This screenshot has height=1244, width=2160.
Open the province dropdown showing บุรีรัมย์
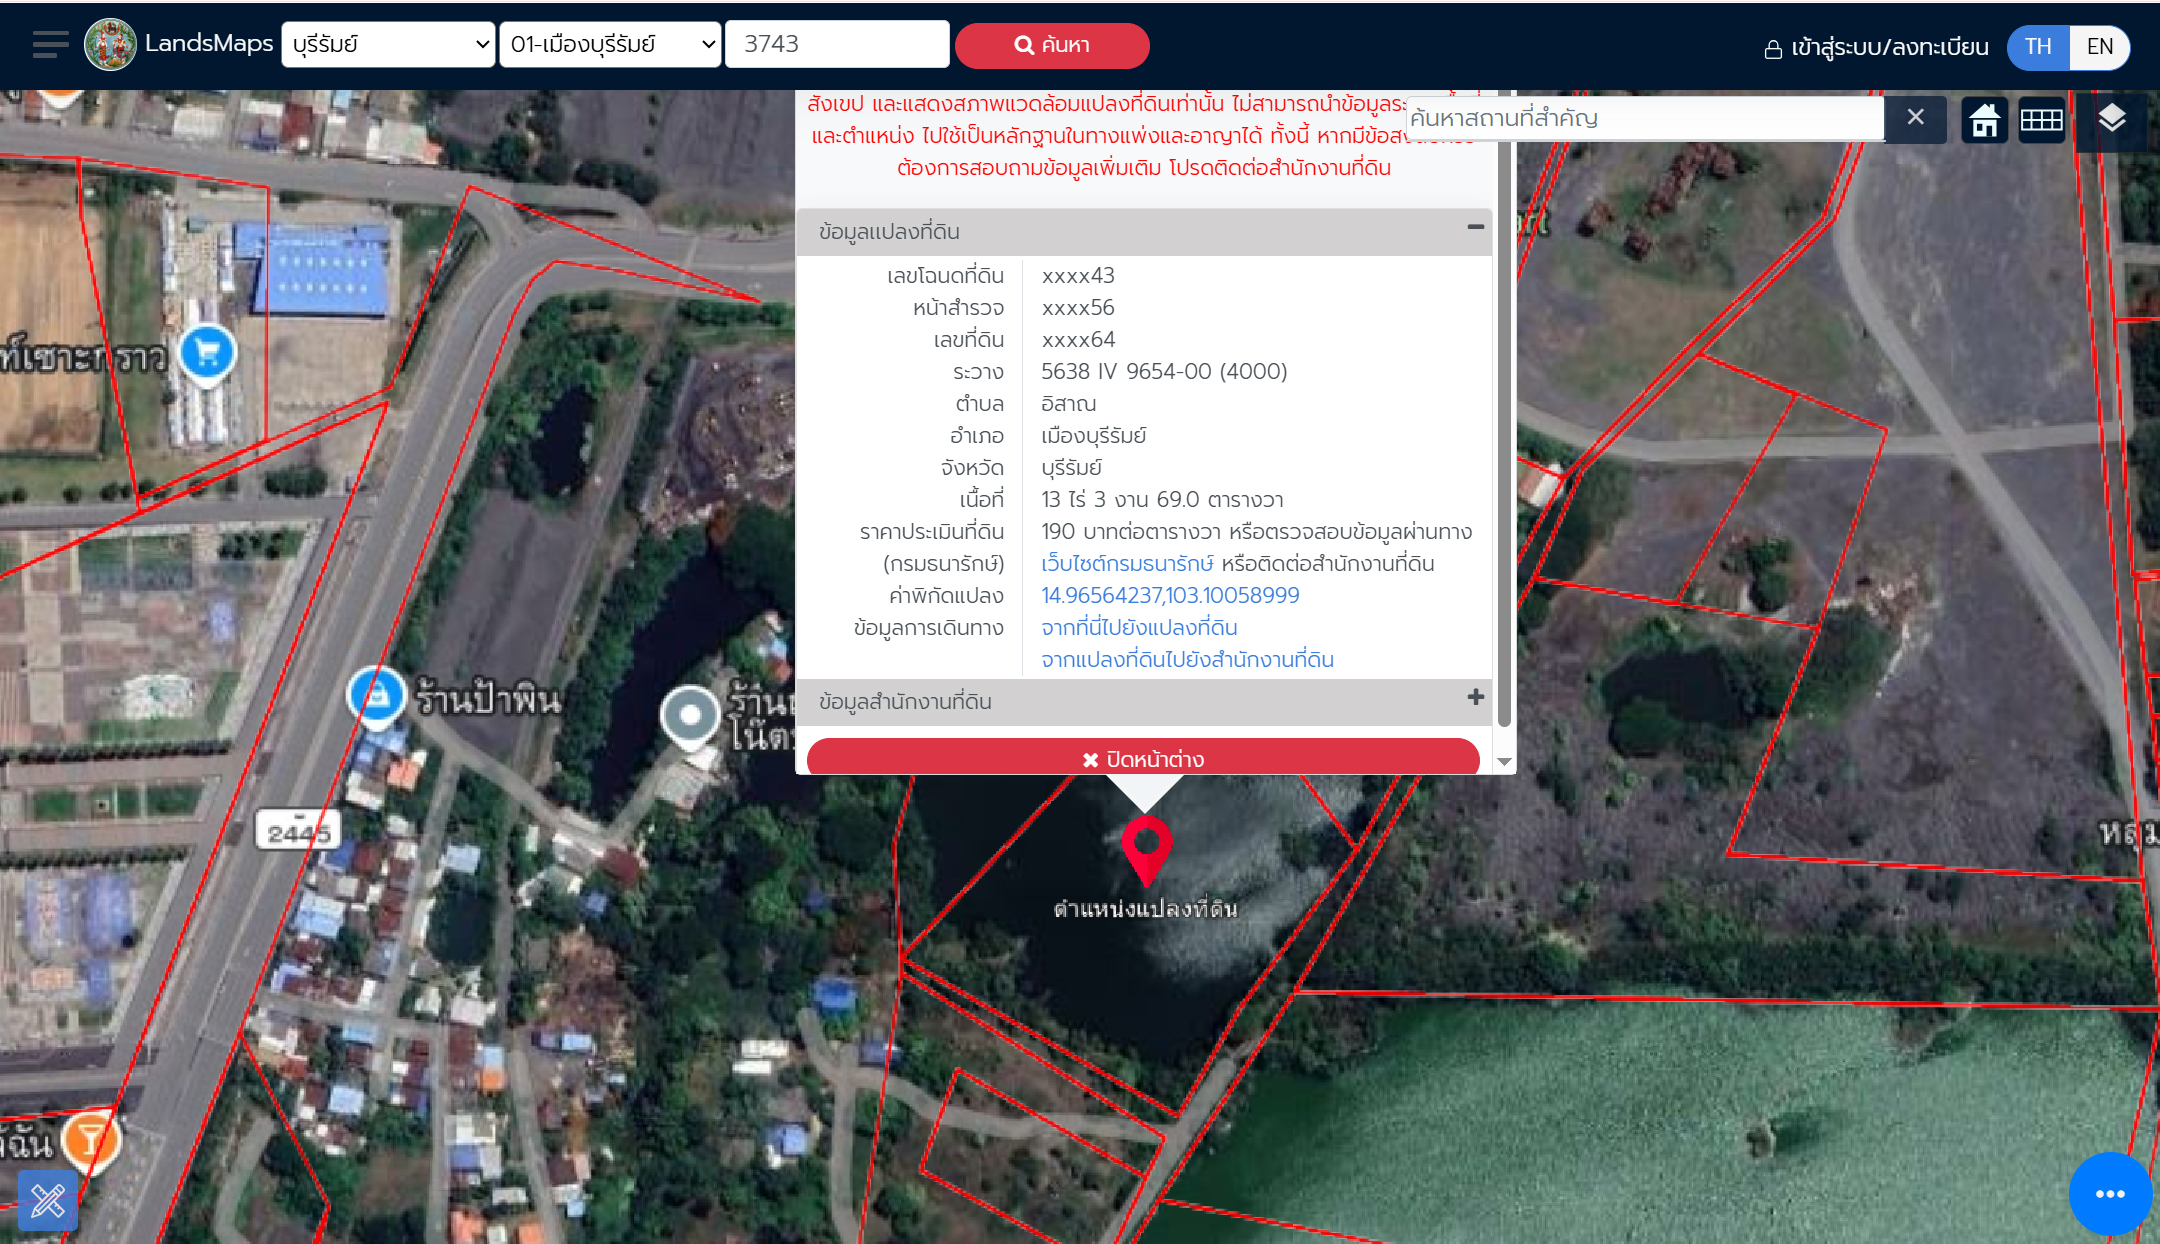[x=388, y=45]
